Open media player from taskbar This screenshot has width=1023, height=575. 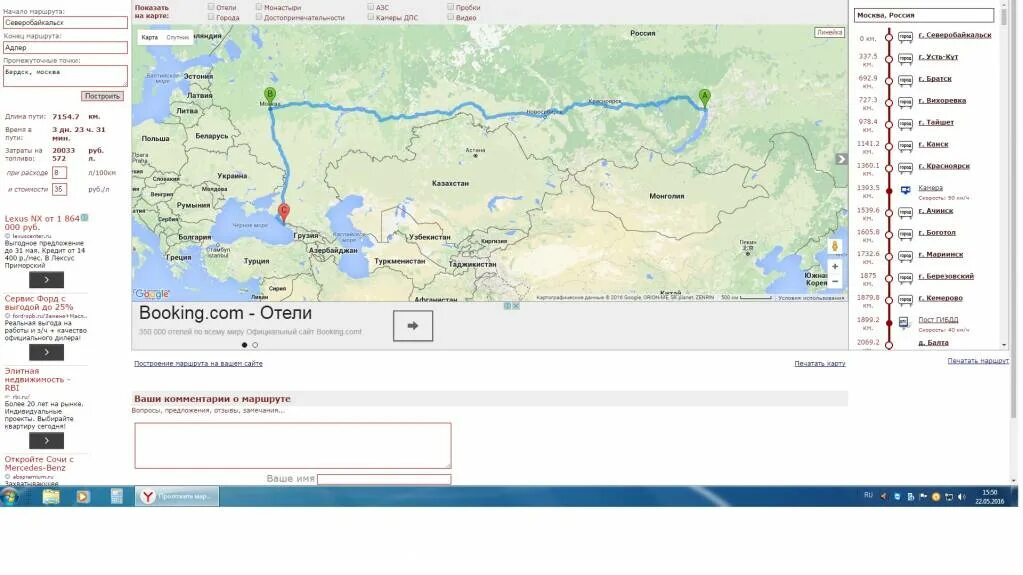click(83, 497)
